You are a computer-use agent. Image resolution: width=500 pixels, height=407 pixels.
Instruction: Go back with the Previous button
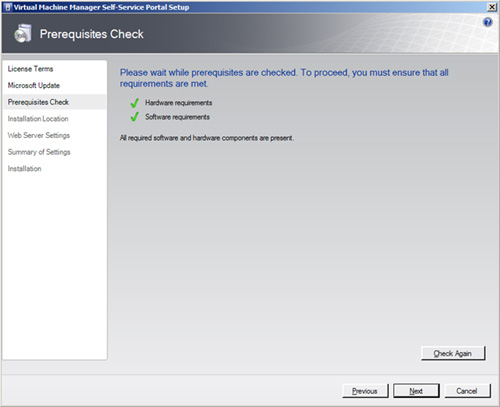365,391
